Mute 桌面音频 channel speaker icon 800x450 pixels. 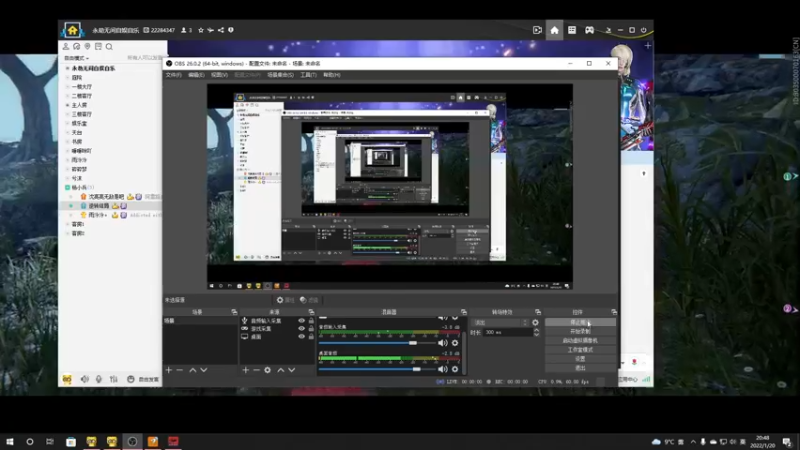[442, 369]
